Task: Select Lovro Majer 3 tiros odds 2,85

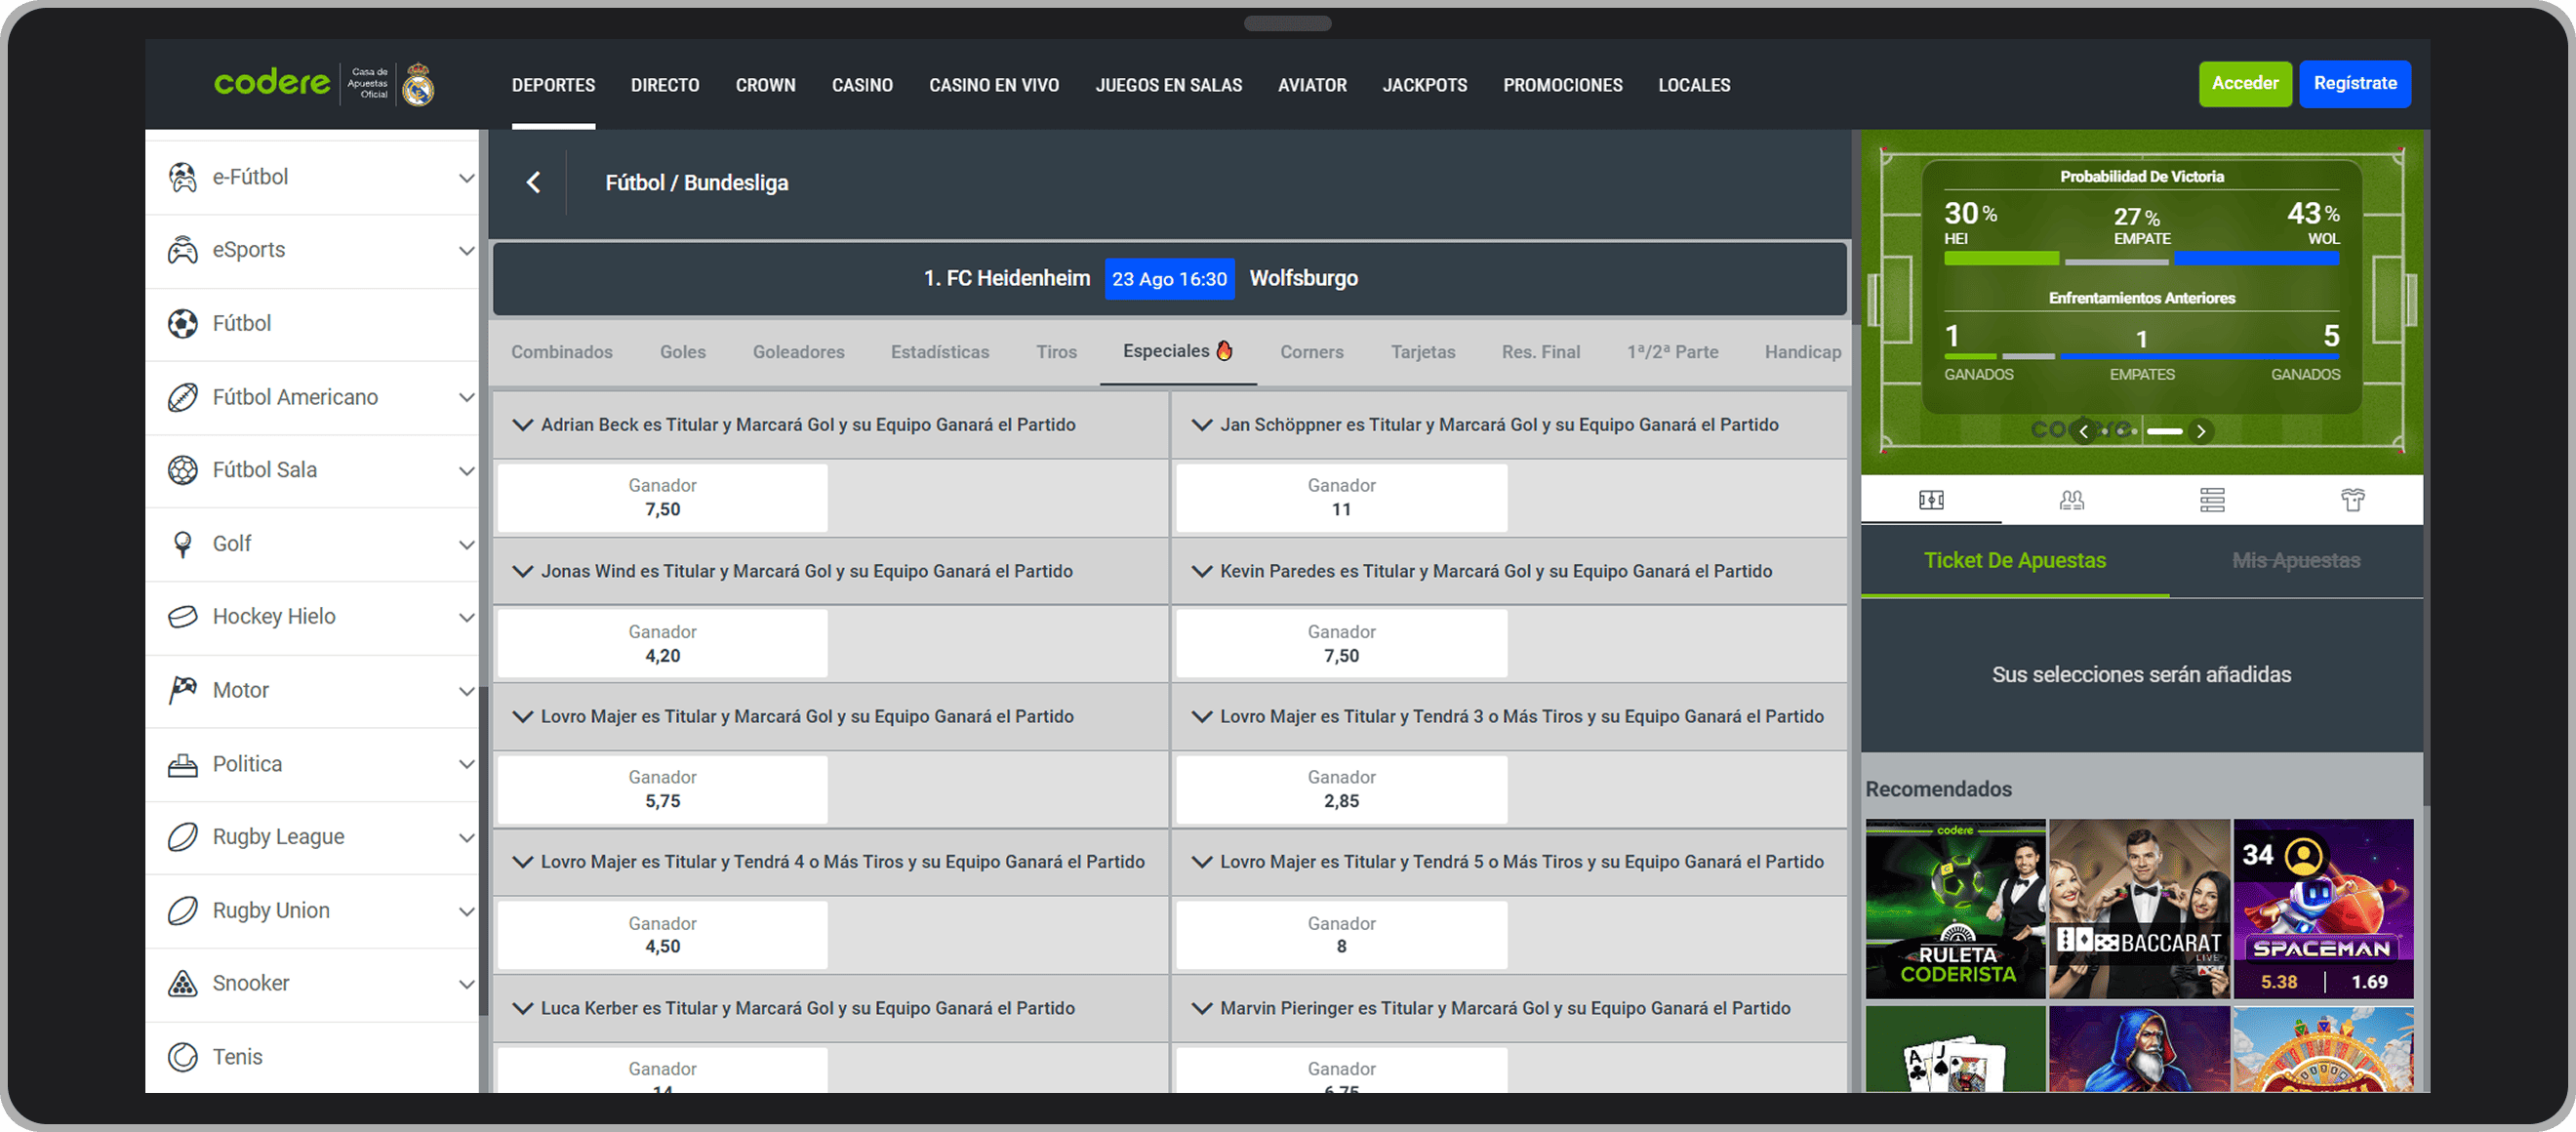Action: (1341, 790)
